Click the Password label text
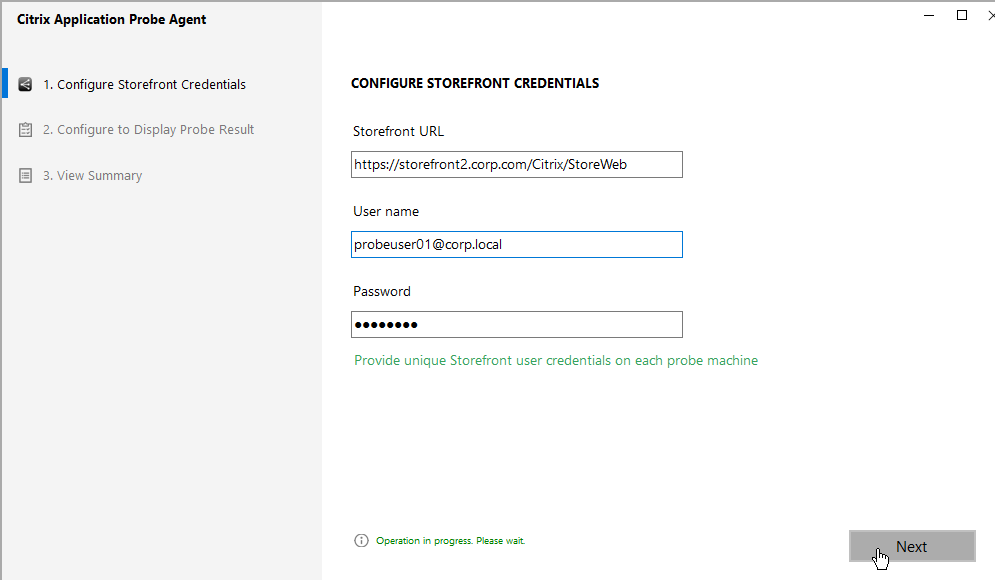The height and width of the screenshot is (580, 995). (382, 291)
